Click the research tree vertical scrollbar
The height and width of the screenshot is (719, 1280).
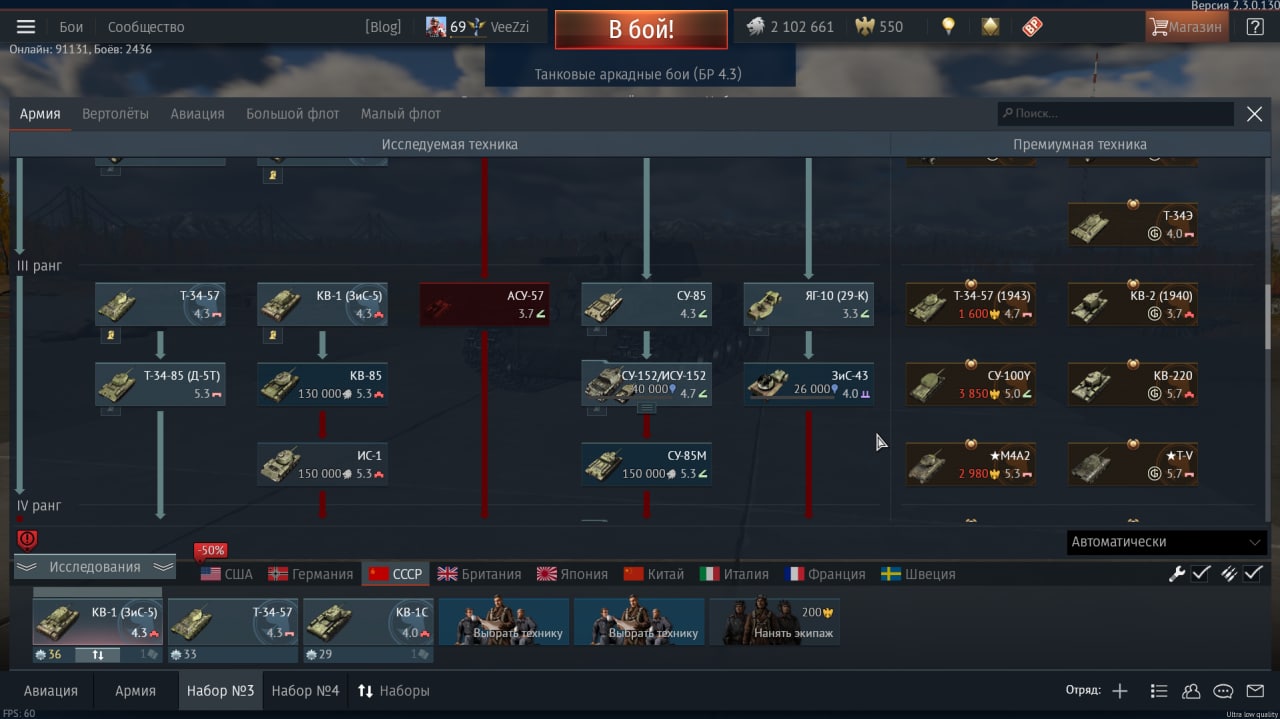tap(1269, 316)
